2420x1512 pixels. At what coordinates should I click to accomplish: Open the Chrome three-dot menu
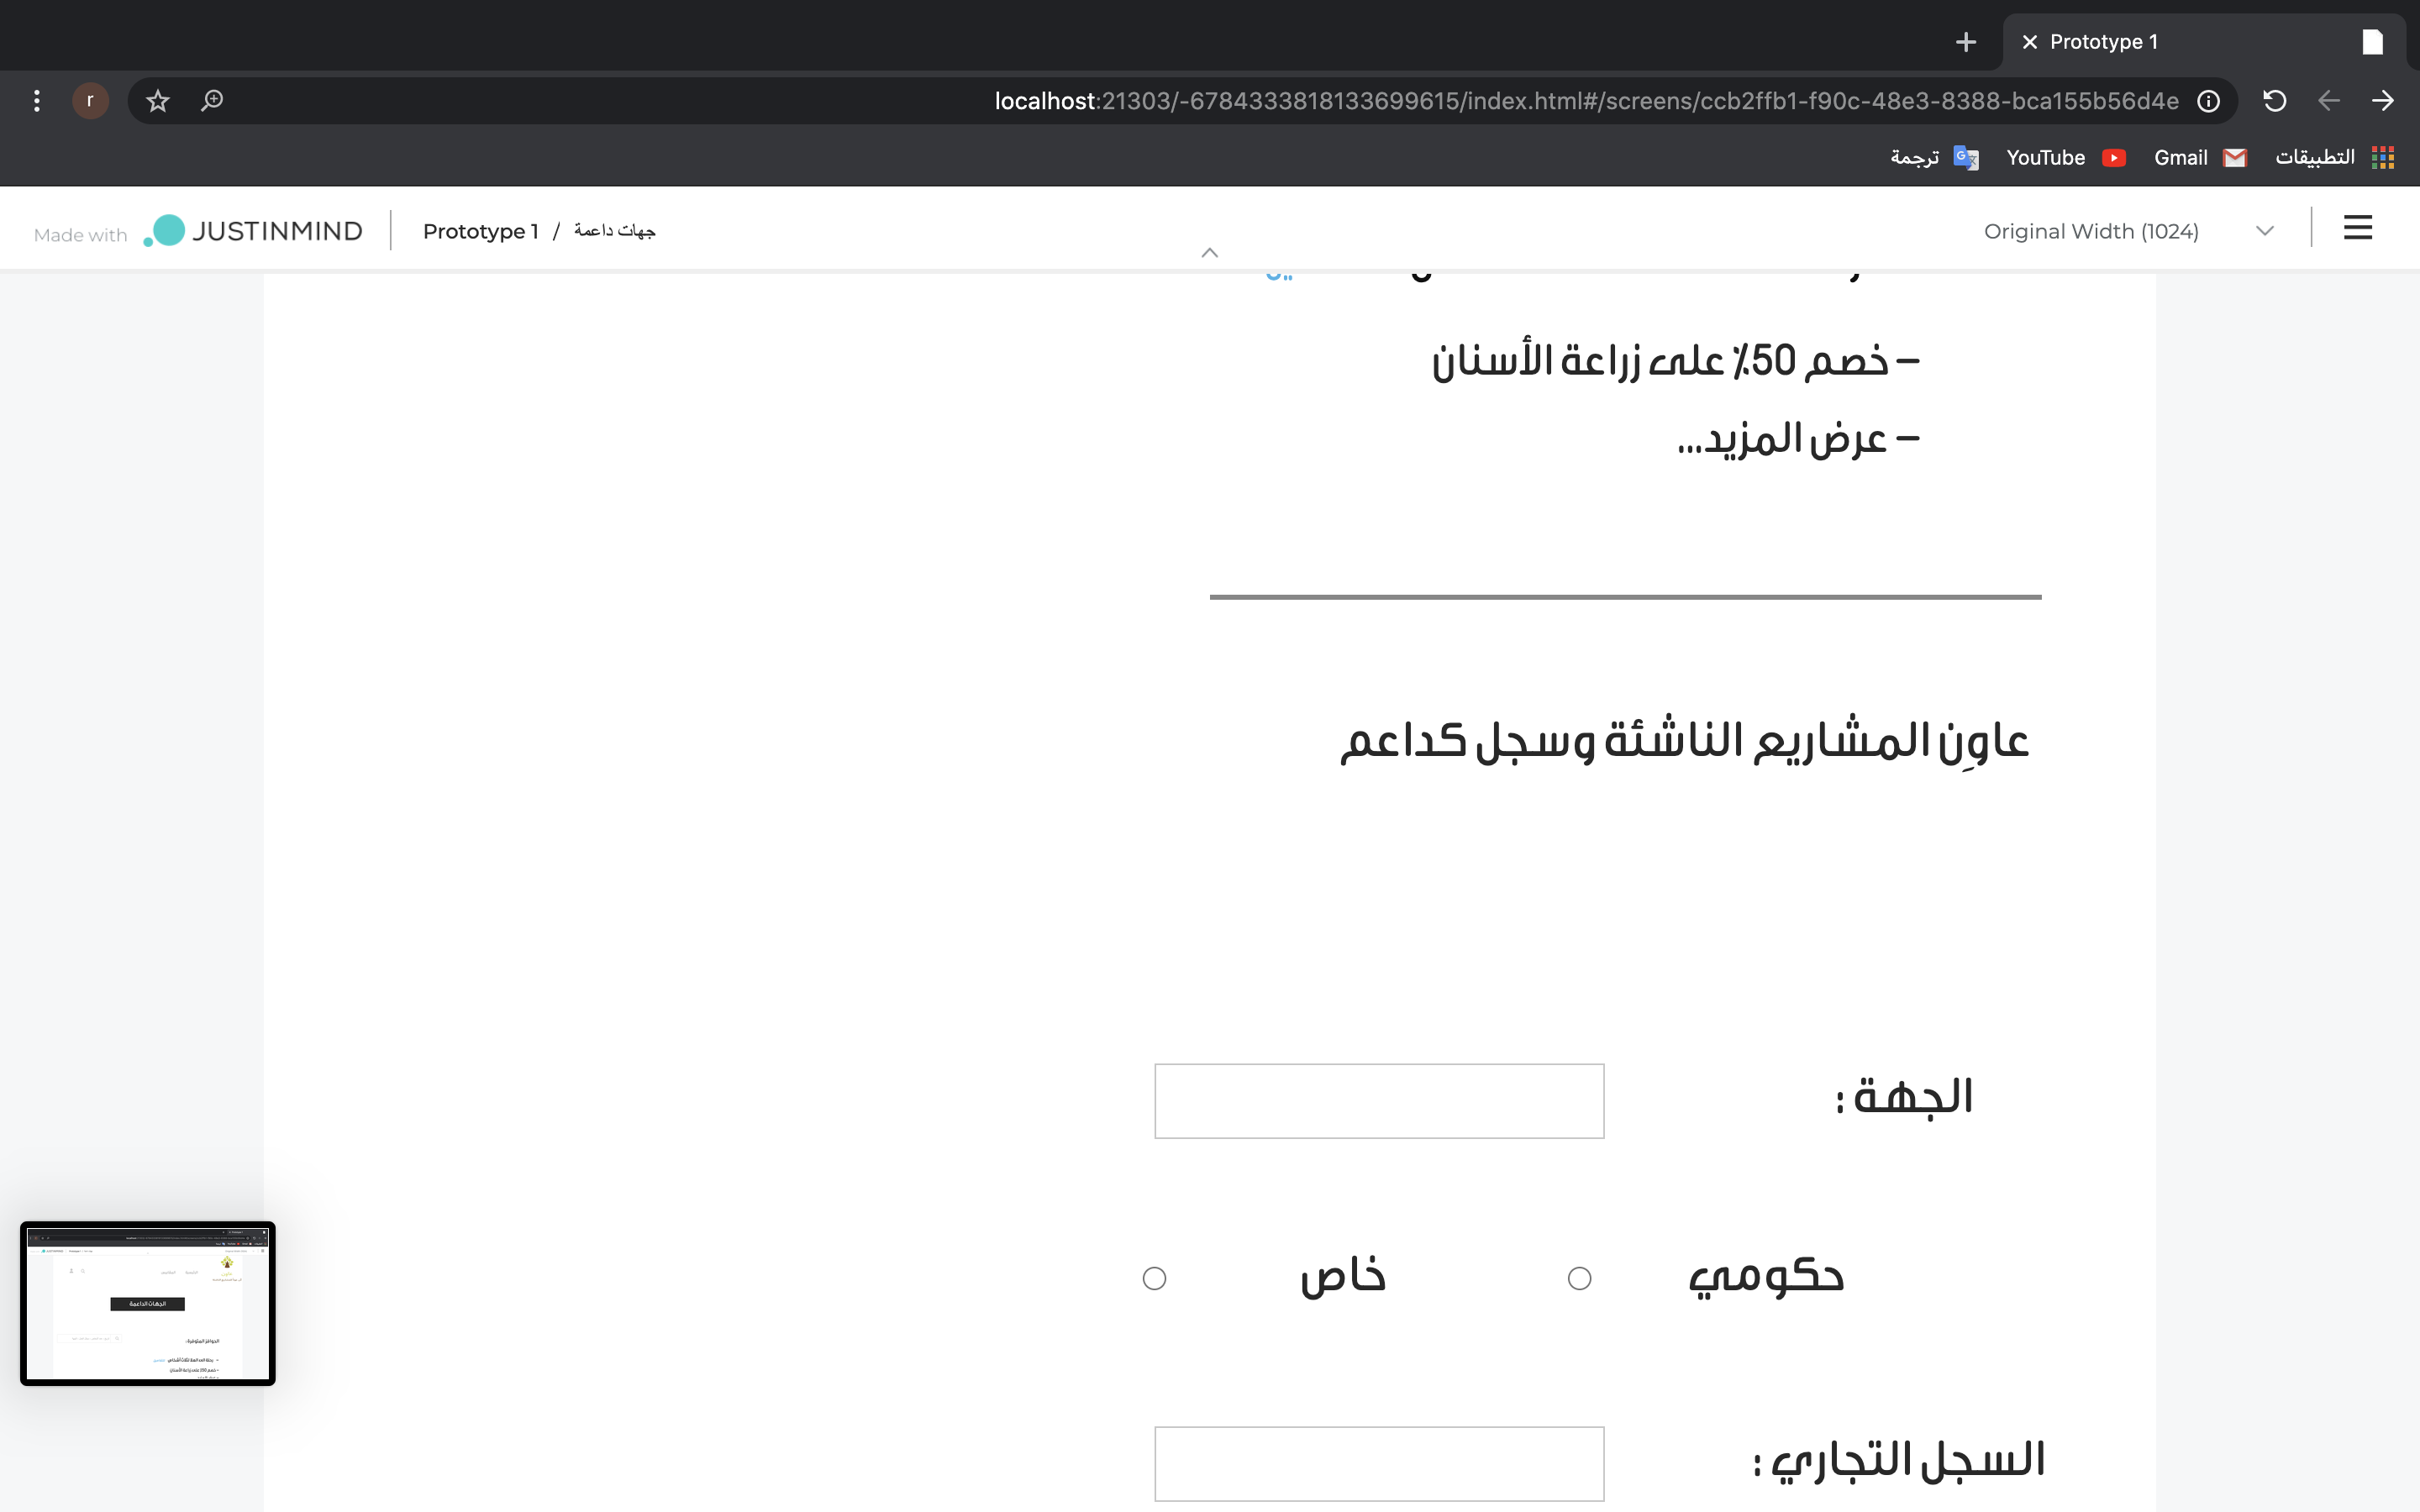(x=37, y=101)
